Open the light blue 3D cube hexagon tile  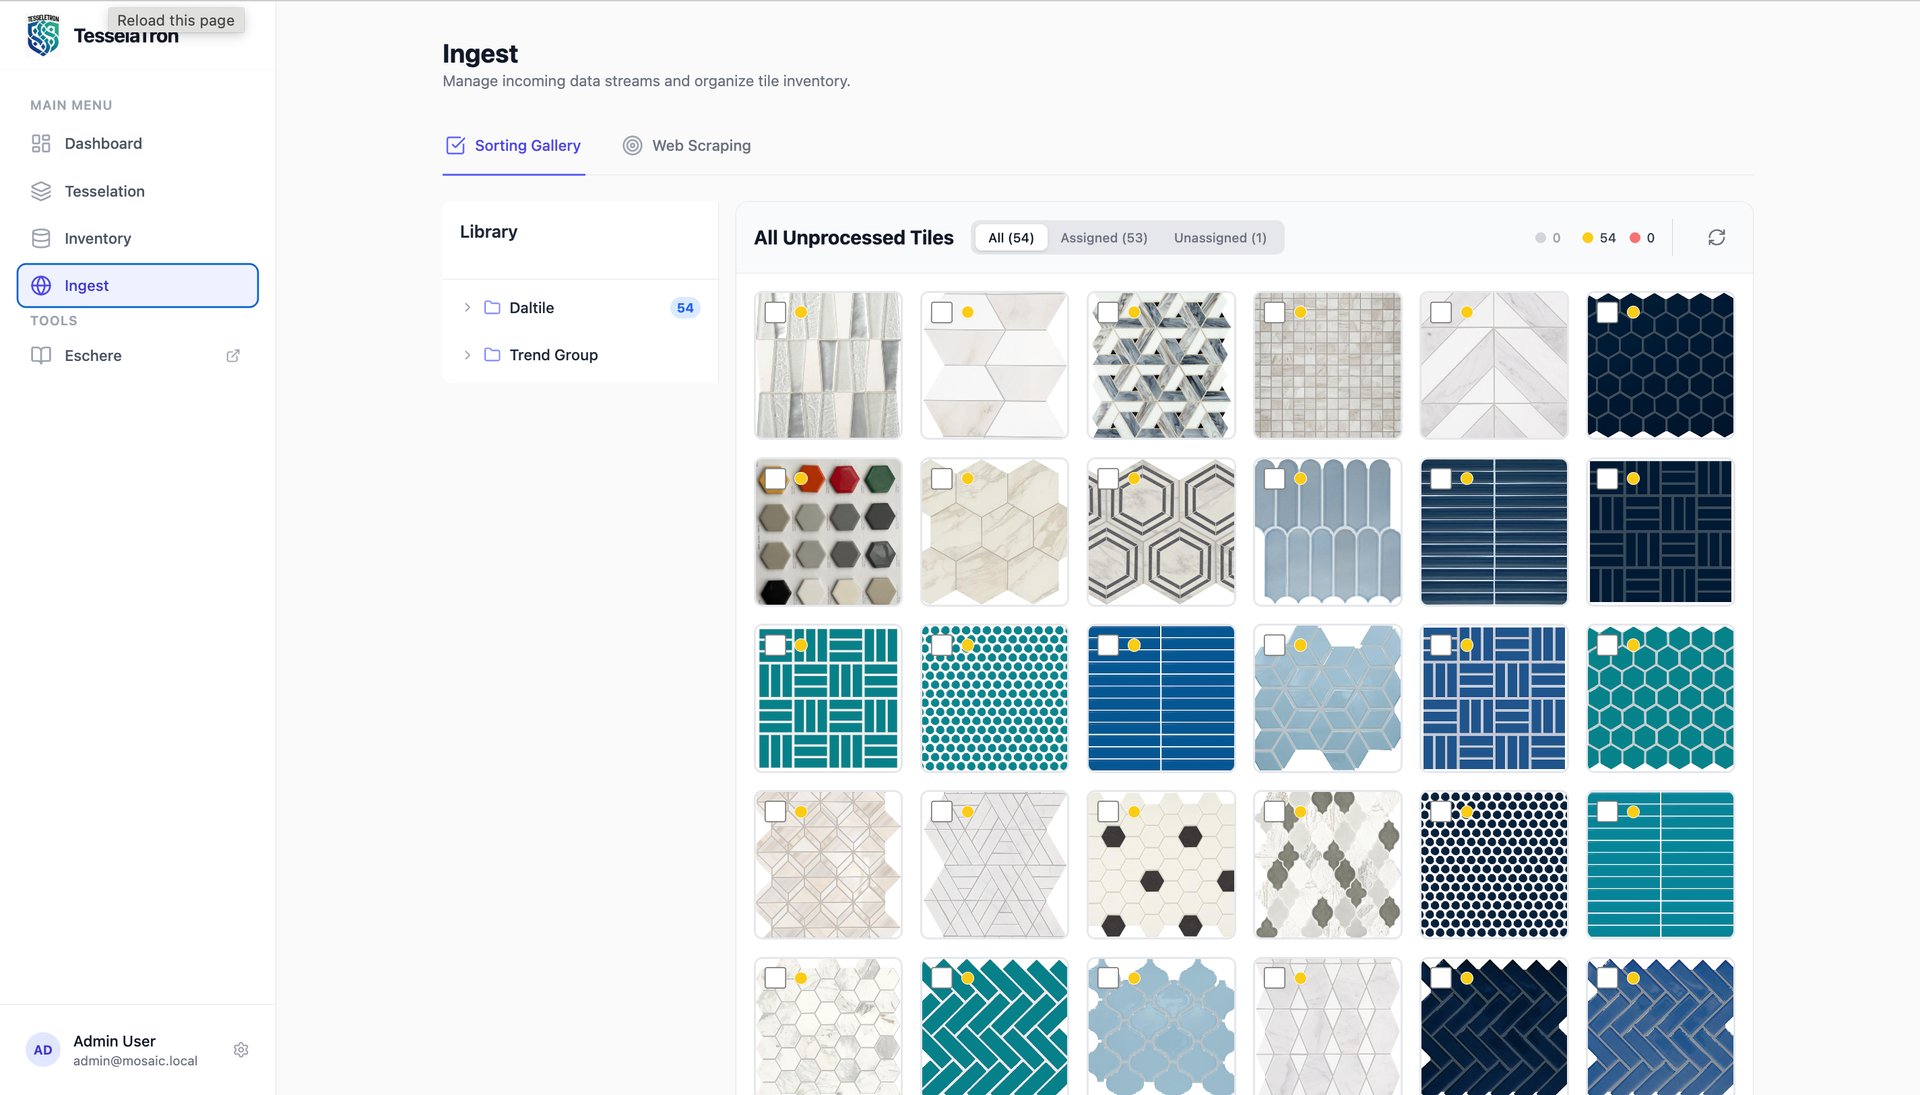(x=1327, y=698)
